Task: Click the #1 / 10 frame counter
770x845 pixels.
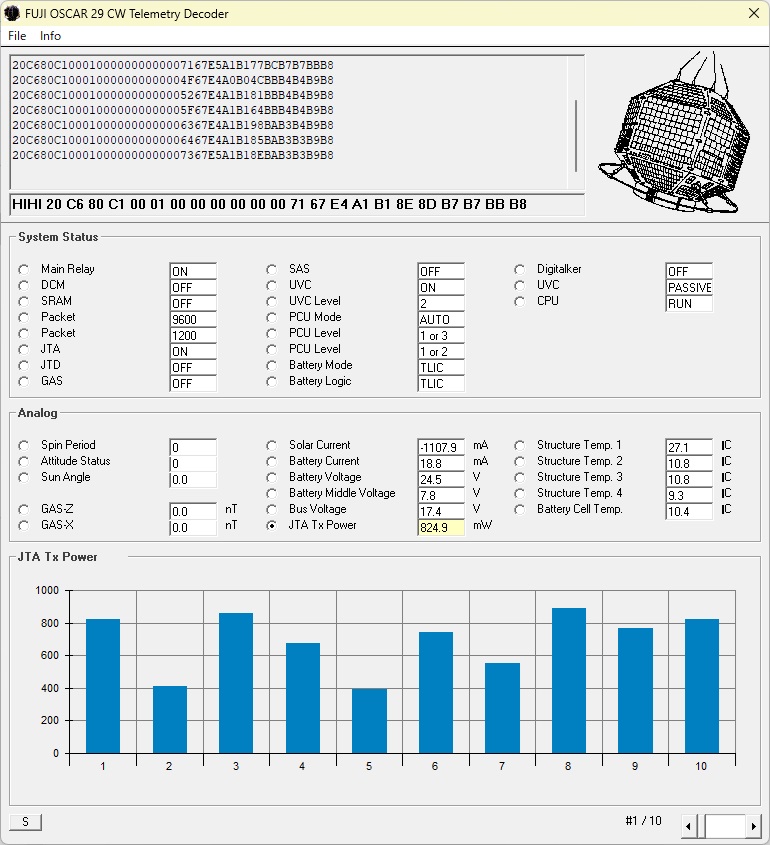Action: point(643,821)
